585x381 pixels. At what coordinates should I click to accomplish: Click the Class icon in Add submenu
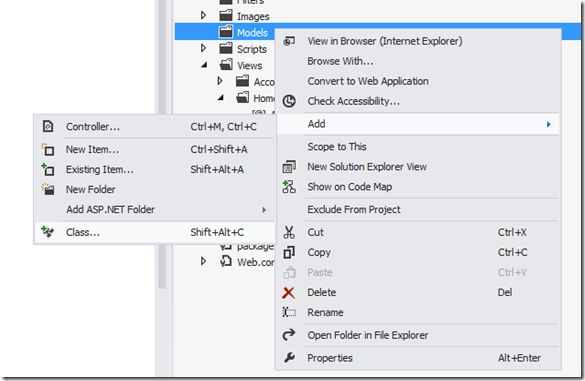coord(48,232)
